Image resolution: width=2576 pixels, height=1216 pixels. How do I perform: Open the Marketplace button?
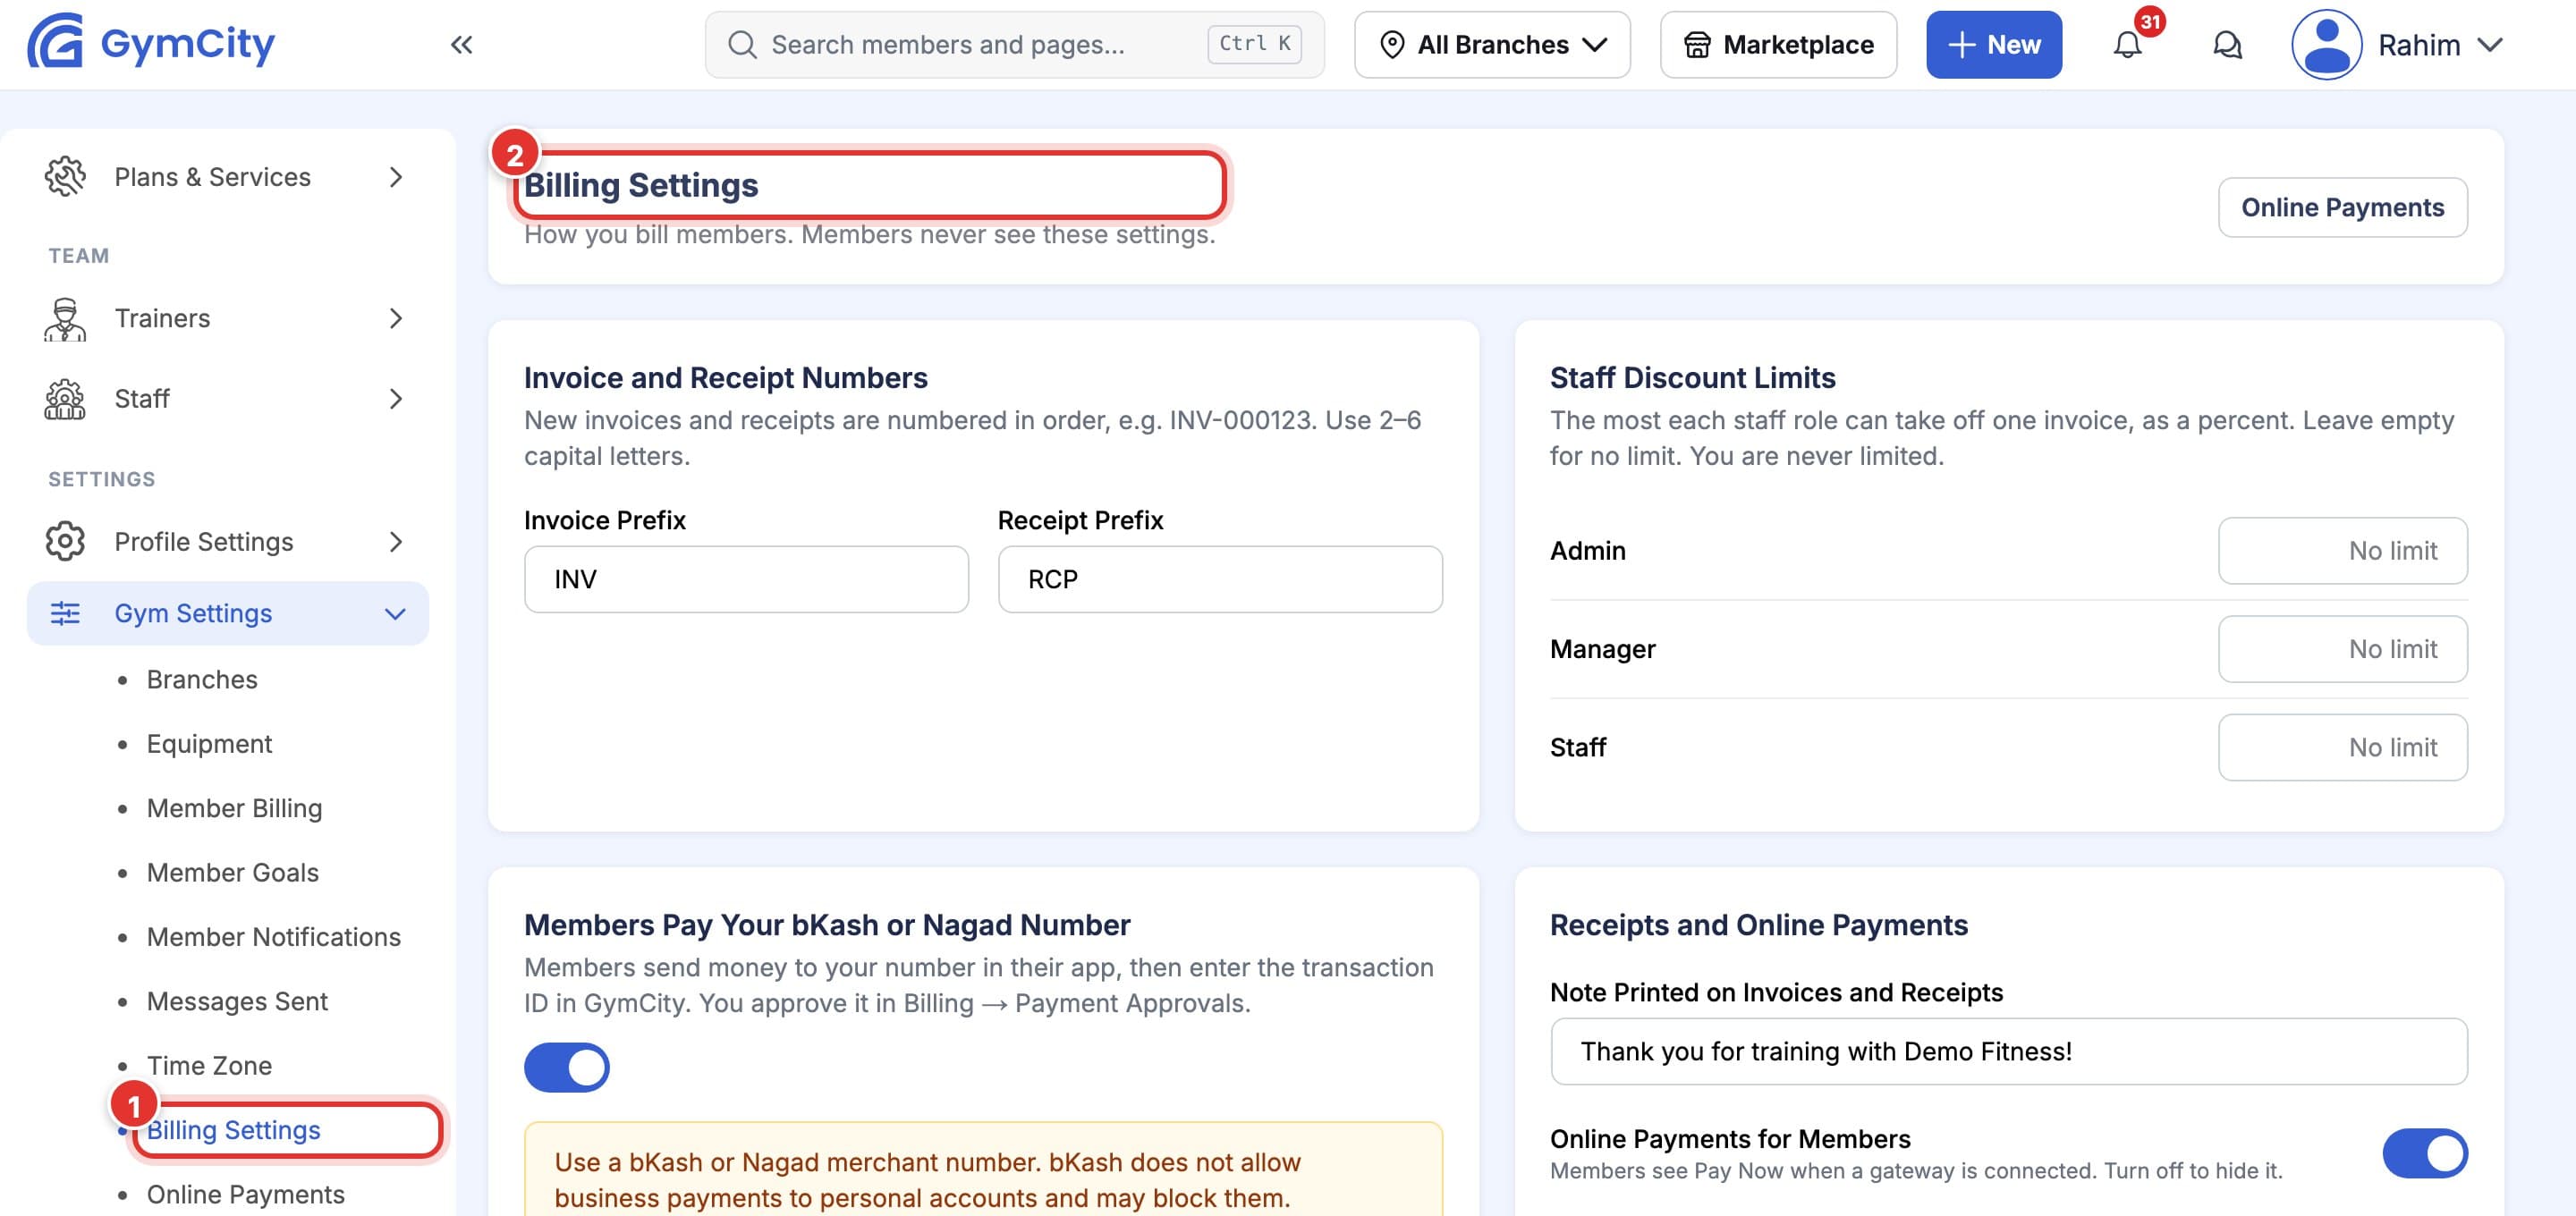pyautogui.click(x=1777, y=44)
